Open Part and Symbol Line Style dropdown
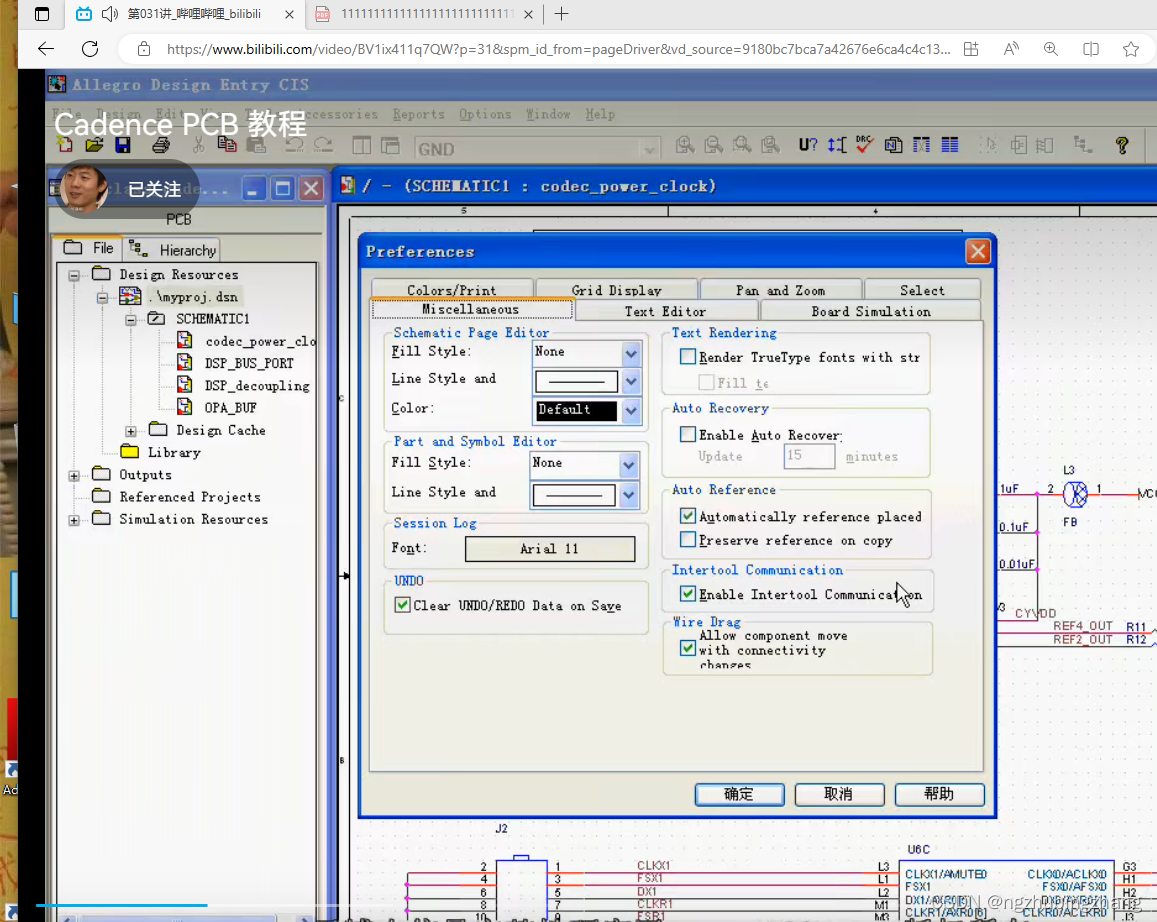Image resolution: width=1157 pixels, height=922 pixels. point(629,495)
